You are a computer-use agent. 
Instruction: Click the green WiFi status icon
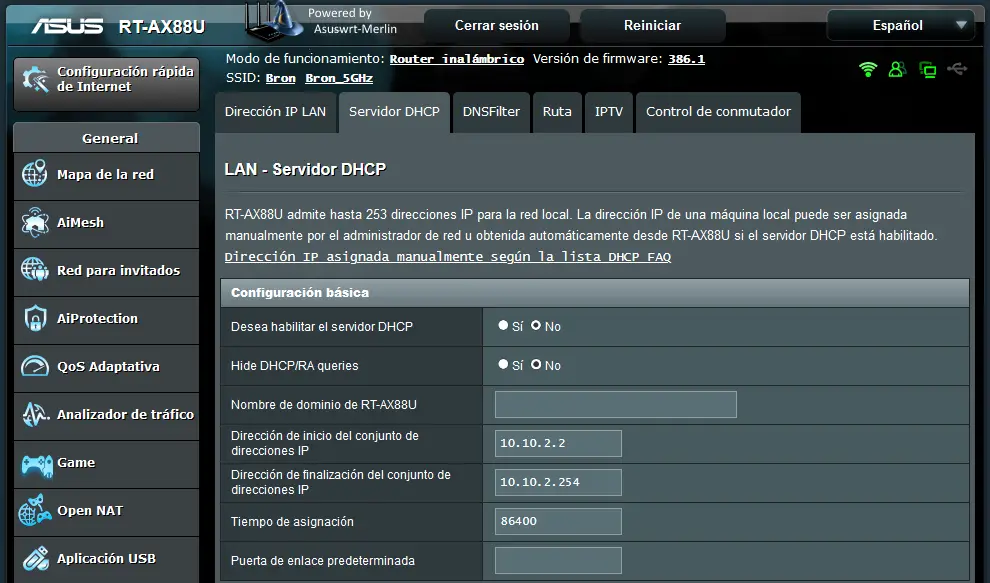[868, 69]
